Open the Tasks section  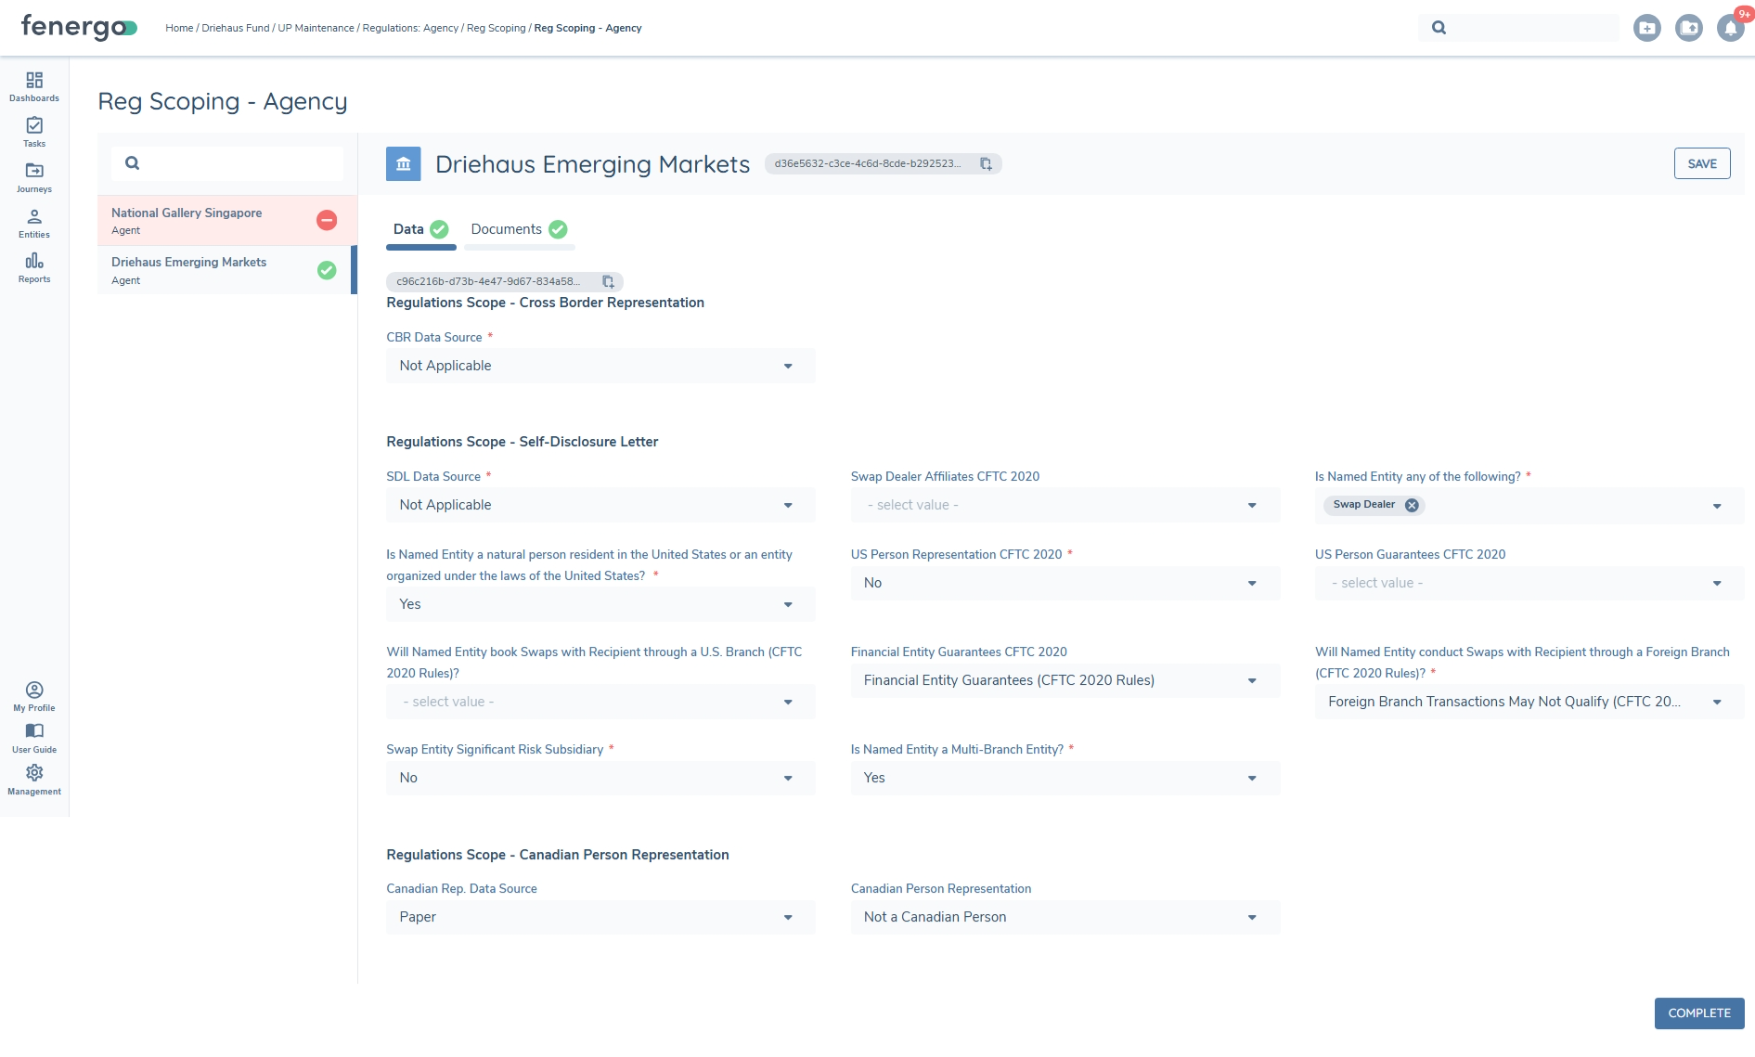(34, 134)
